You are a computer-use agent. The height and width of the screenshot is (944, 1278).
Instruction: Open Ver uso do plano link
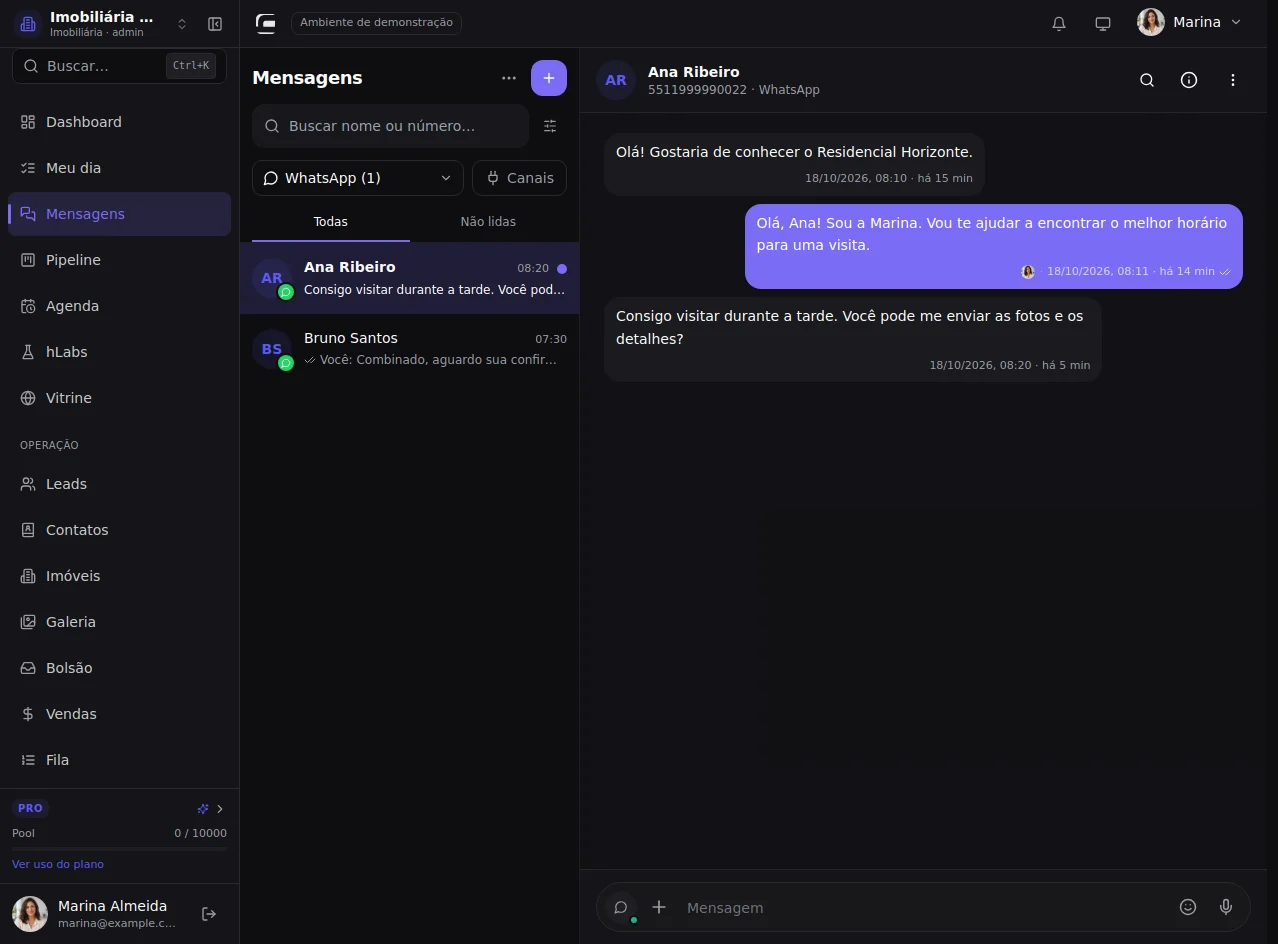[58, 864]
